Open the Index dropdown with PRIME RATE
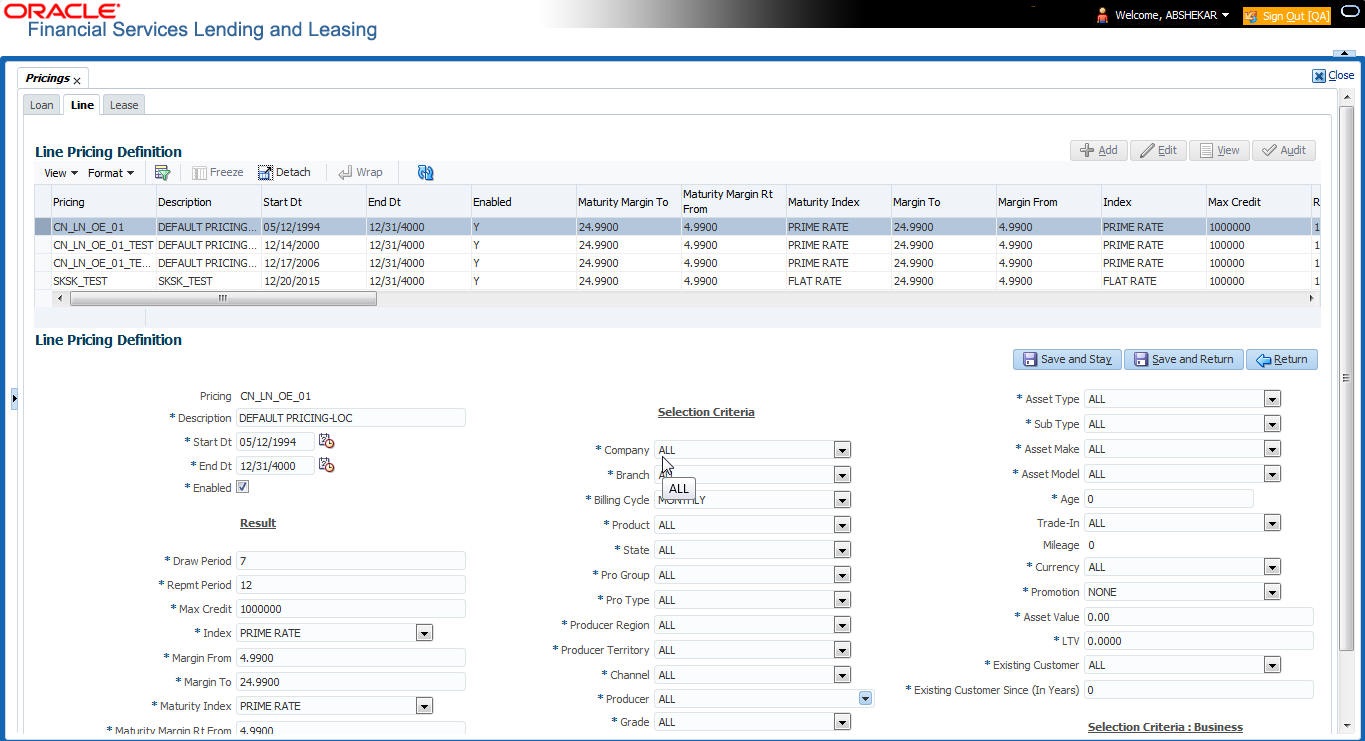The image size is (1365, 741). tap(424, 633)
